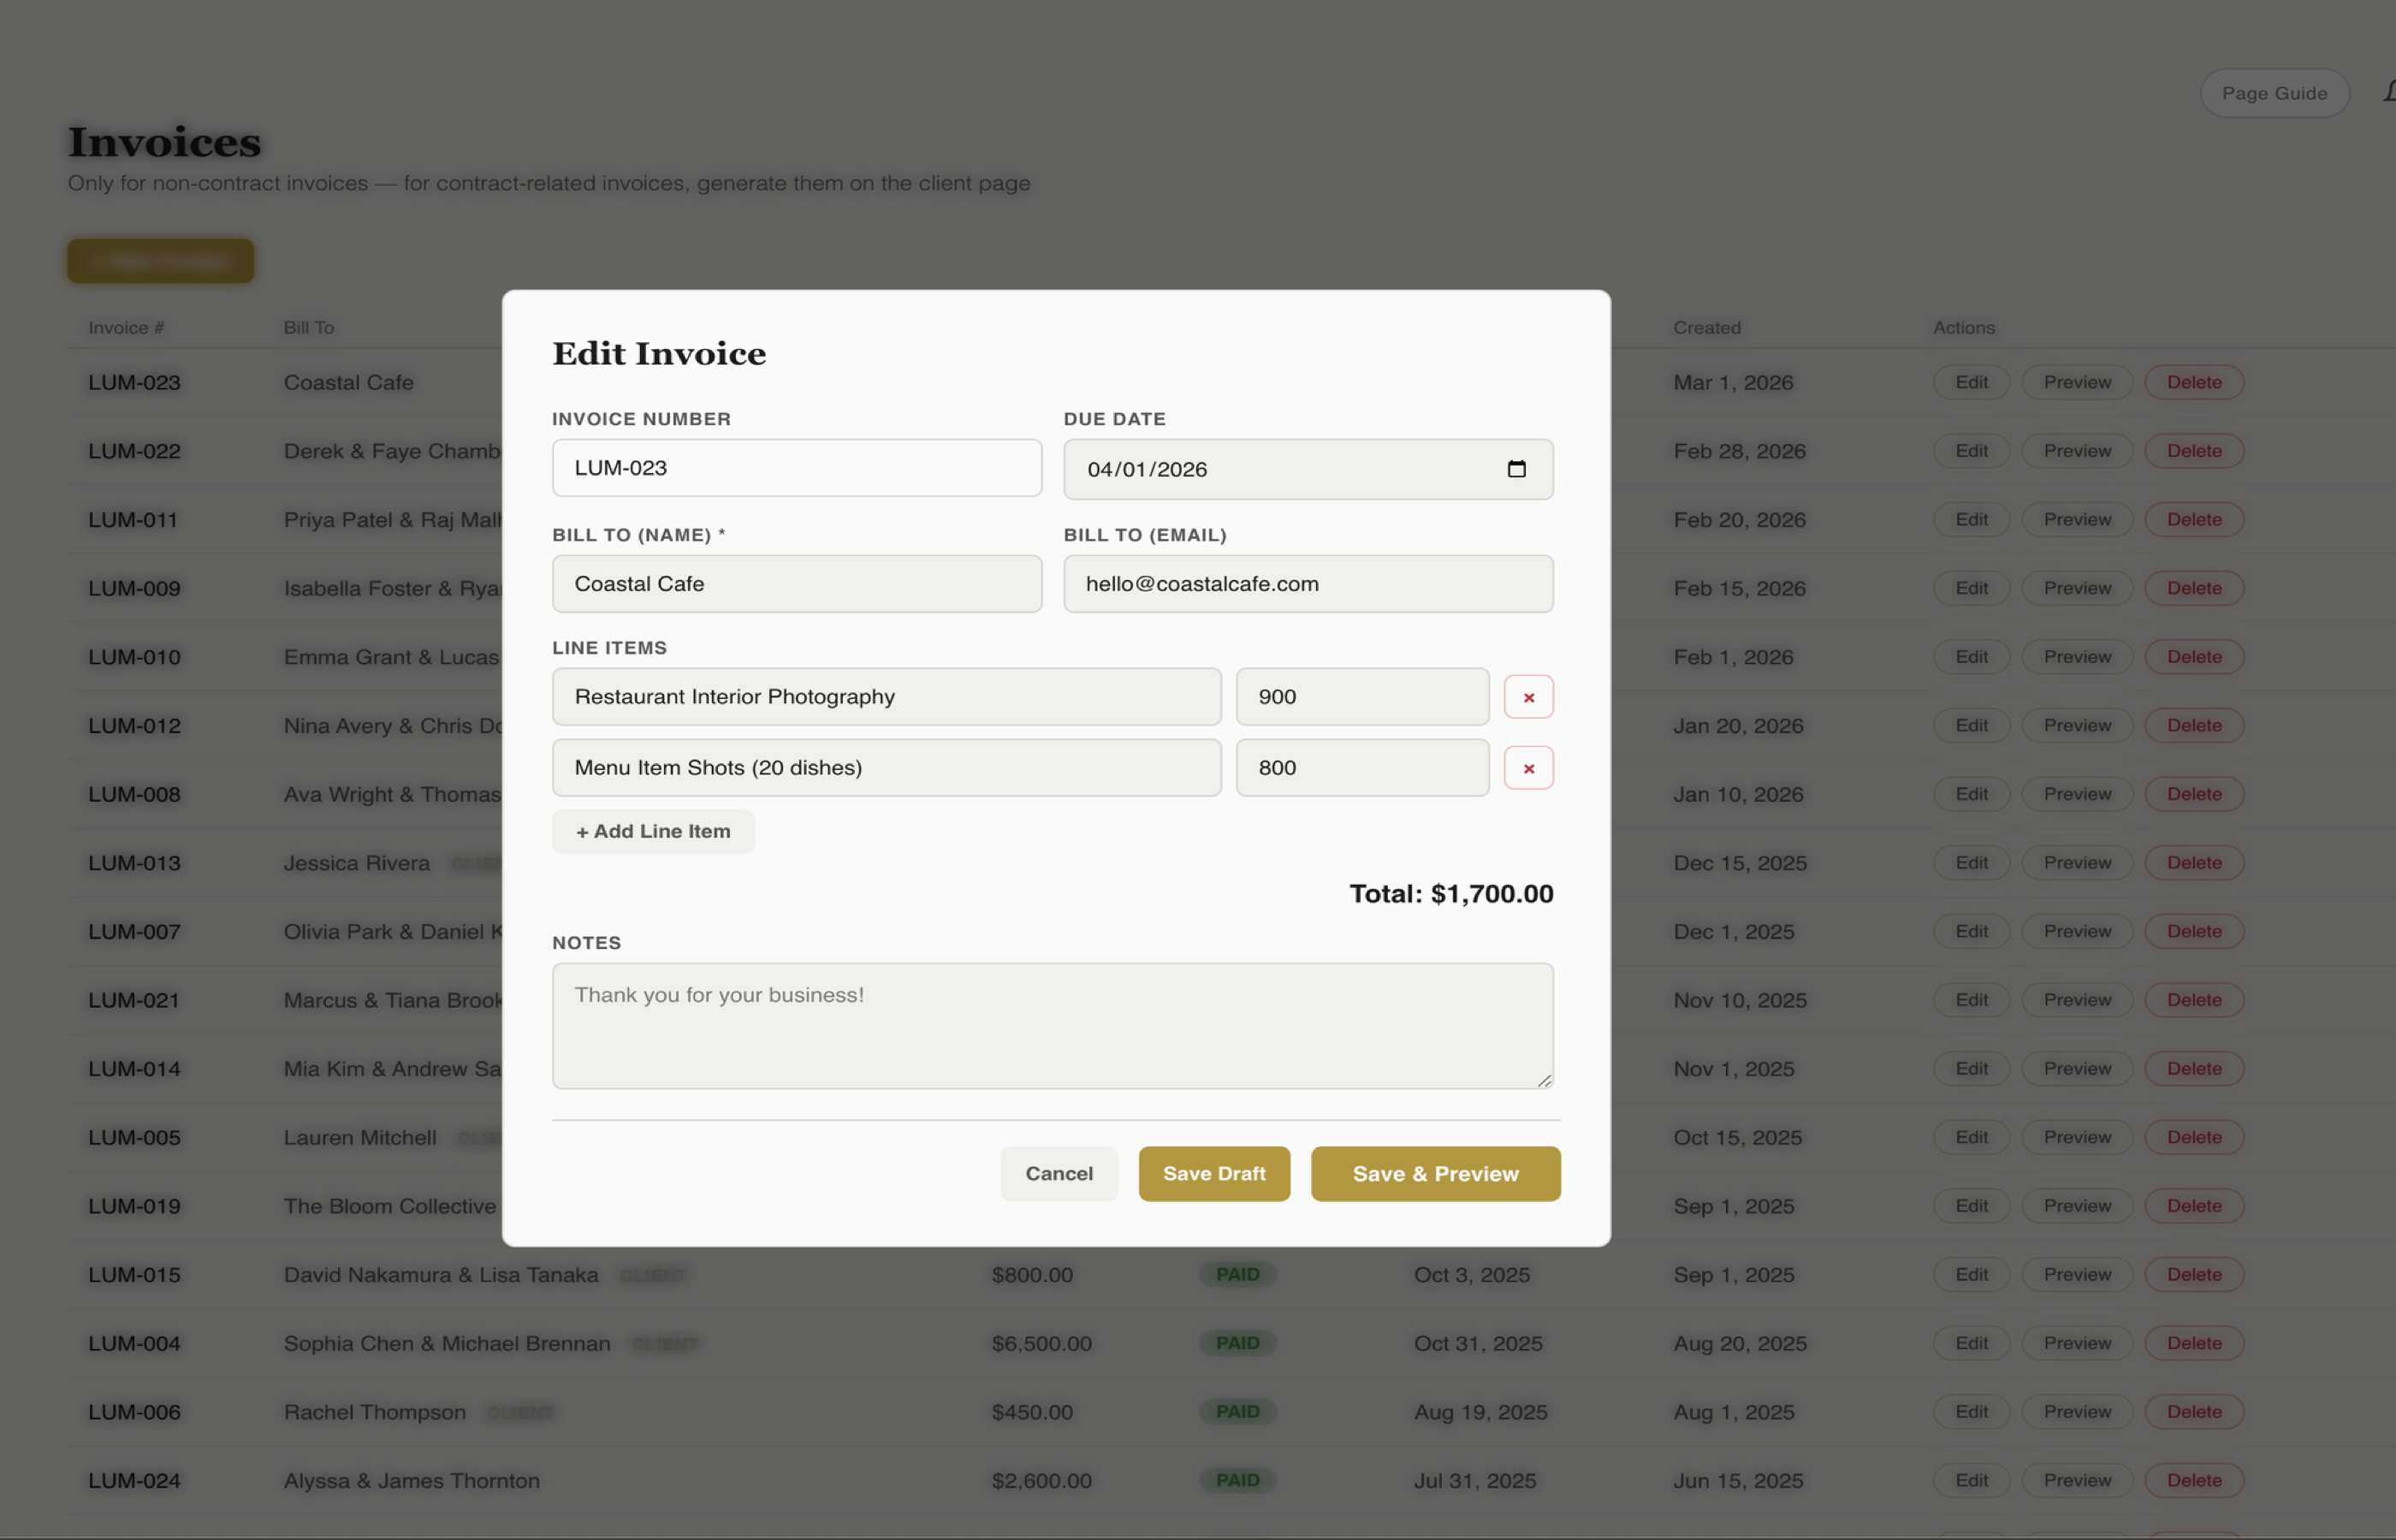Screen dimensions: 2396x1540
Task: Save the invoice as a draft
Action: (x=1214, y=1173)
